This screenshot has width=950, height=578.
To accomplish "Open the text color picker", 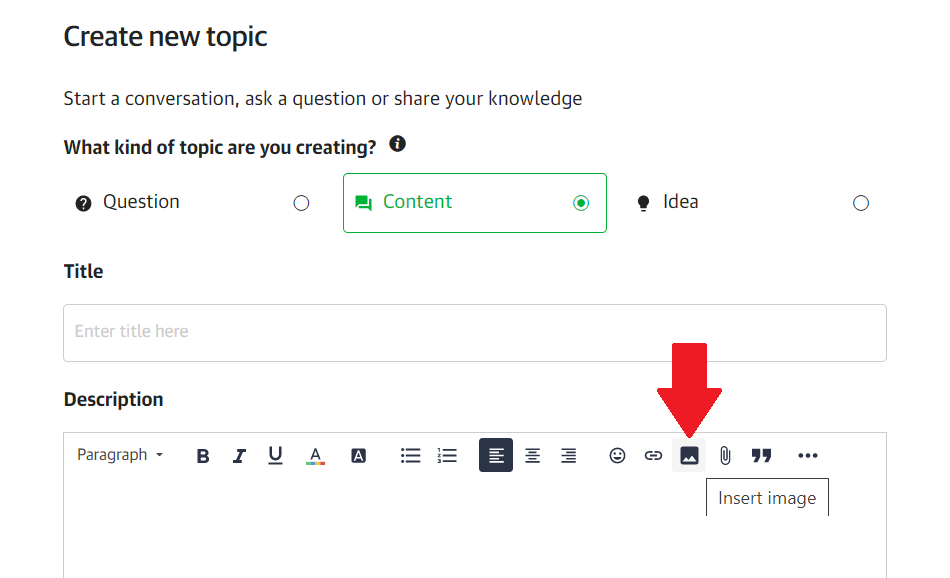I will click(x=315, y=456).
